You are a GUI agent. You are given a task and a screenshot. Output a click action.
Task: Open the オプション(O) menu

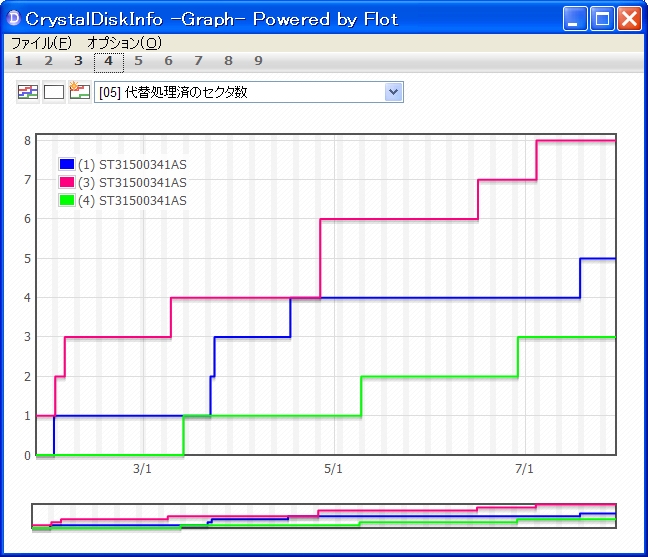tap(123, 43)
